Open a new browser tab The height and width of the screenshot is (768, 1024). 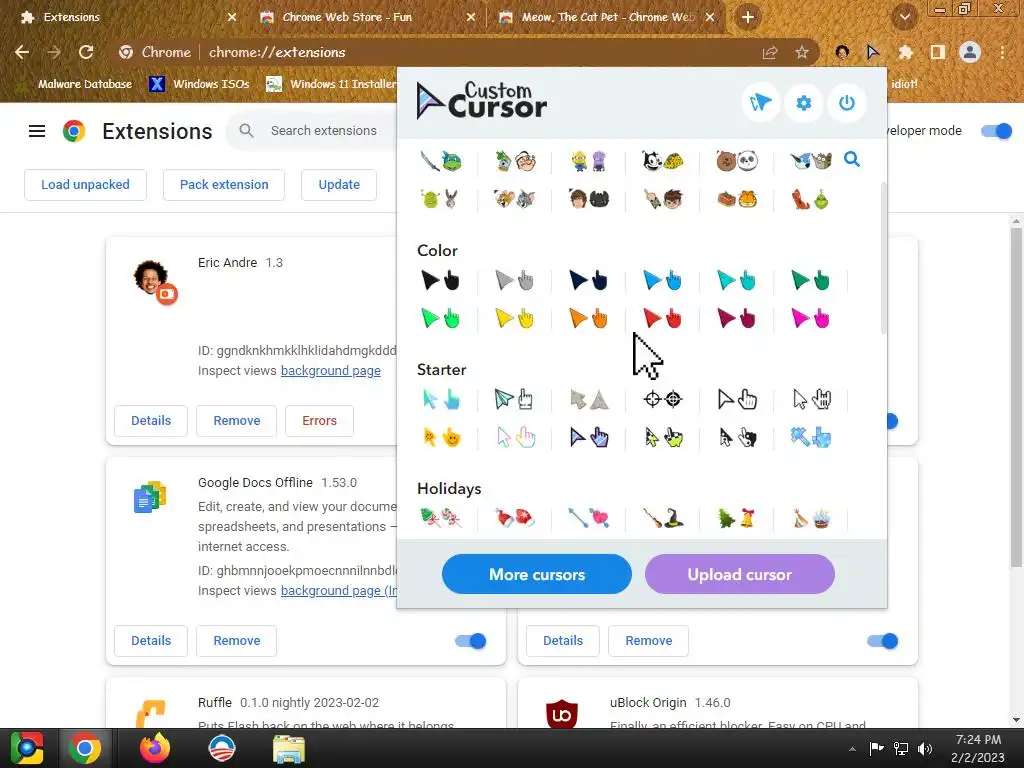point(748,18)
